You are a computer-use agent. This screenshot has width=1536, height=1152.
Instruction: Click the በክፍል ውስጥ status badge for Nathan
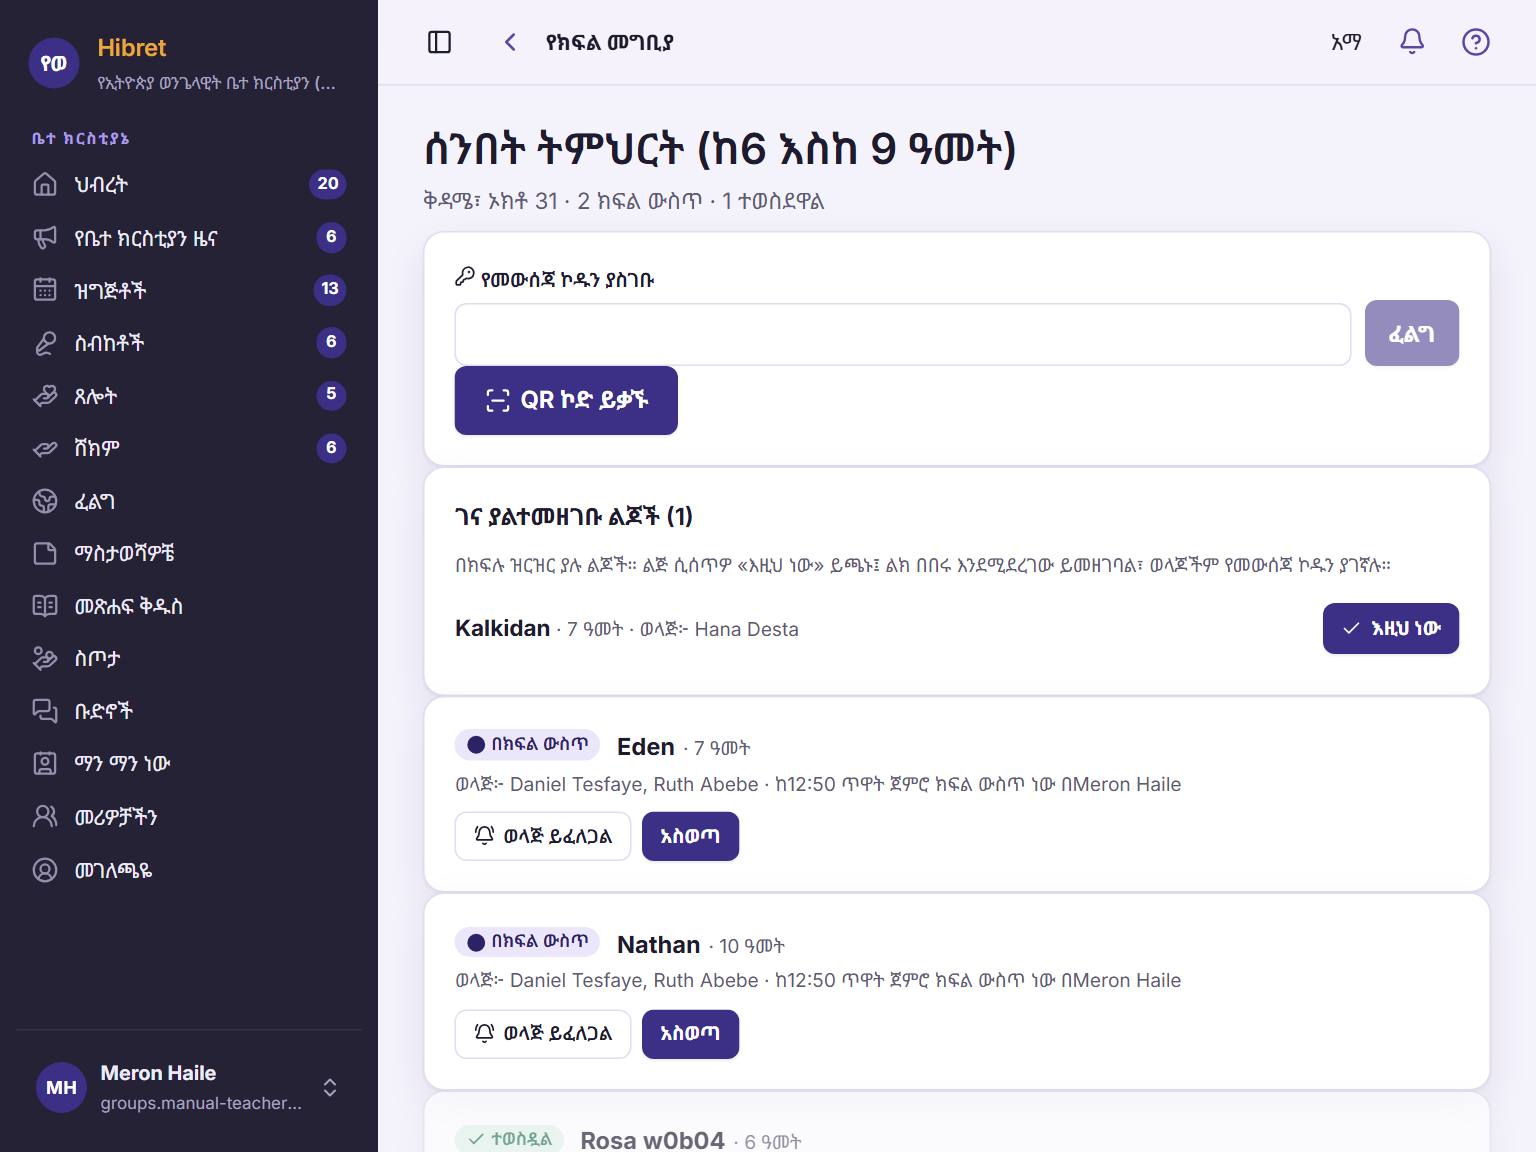click(x=527, y=942)
